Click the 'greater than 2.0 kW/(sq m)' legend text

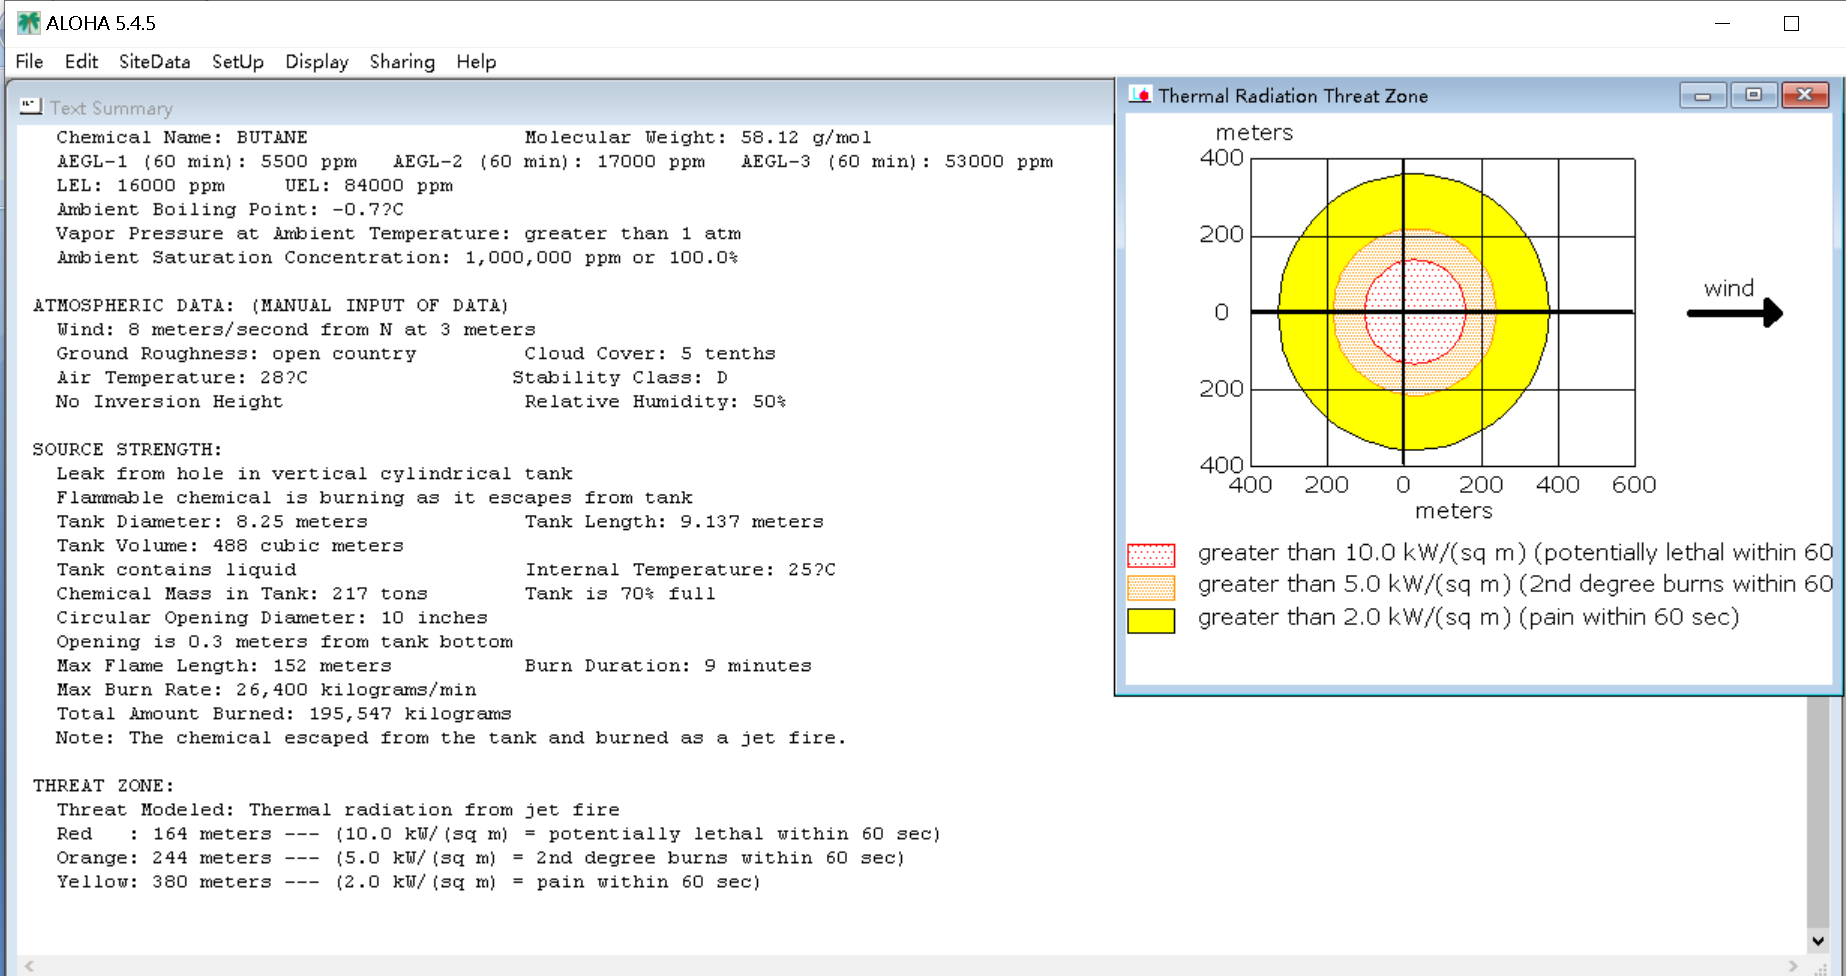pos(1468,618)
